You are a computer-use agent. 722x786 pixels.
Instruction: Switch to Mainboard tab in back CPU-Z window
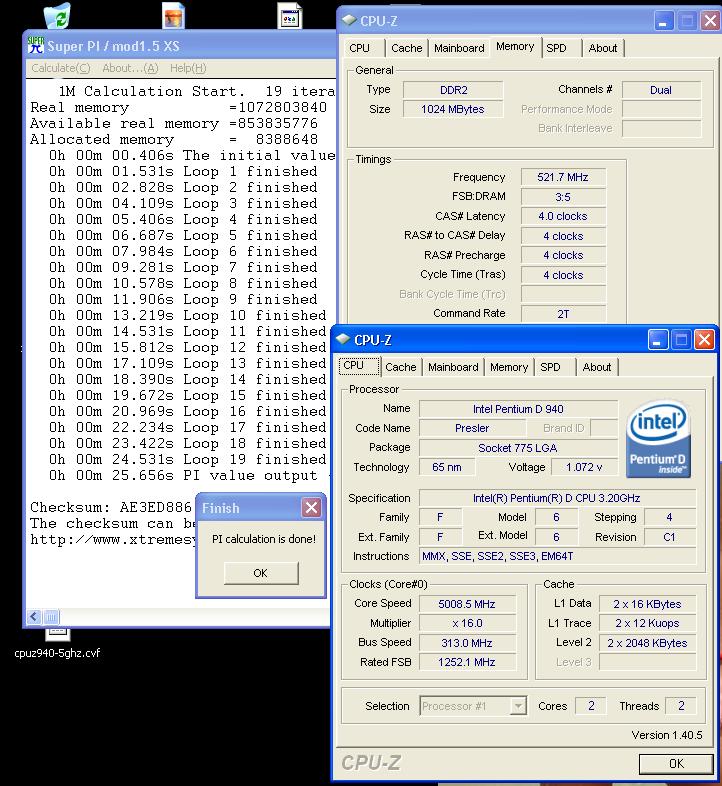tap(459, 48)
